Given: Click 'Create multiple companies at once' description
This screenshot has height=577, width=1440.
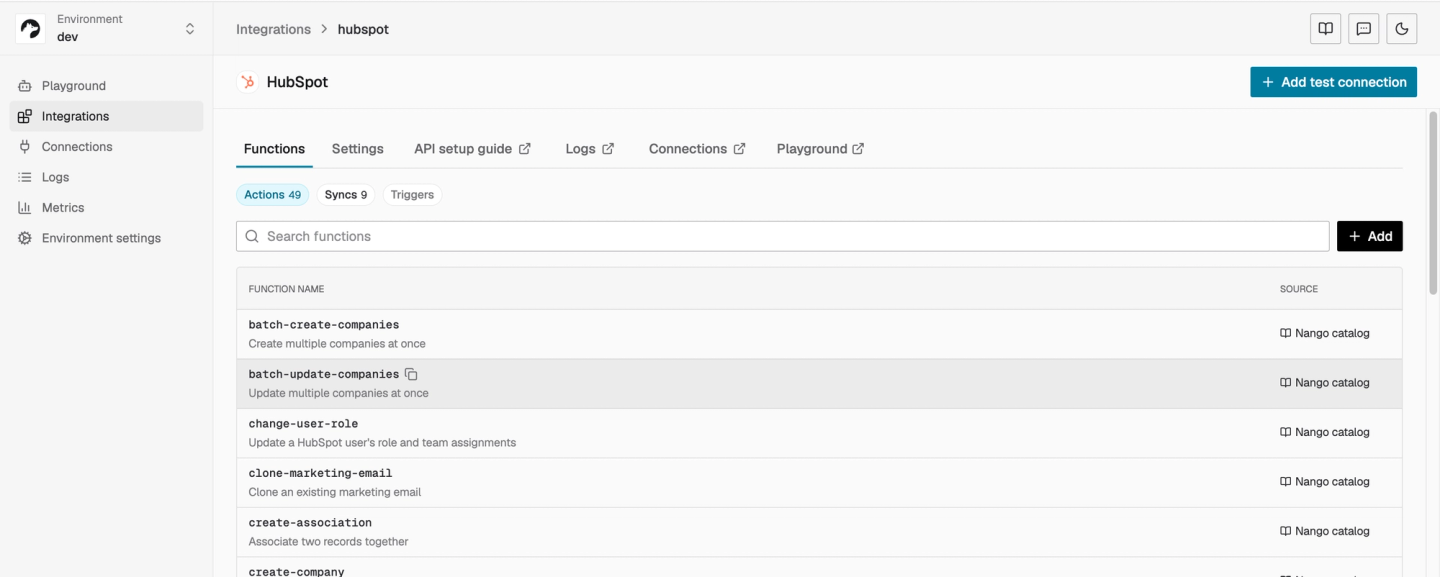Looking at the screenshot, I should (x=337, y=344).
